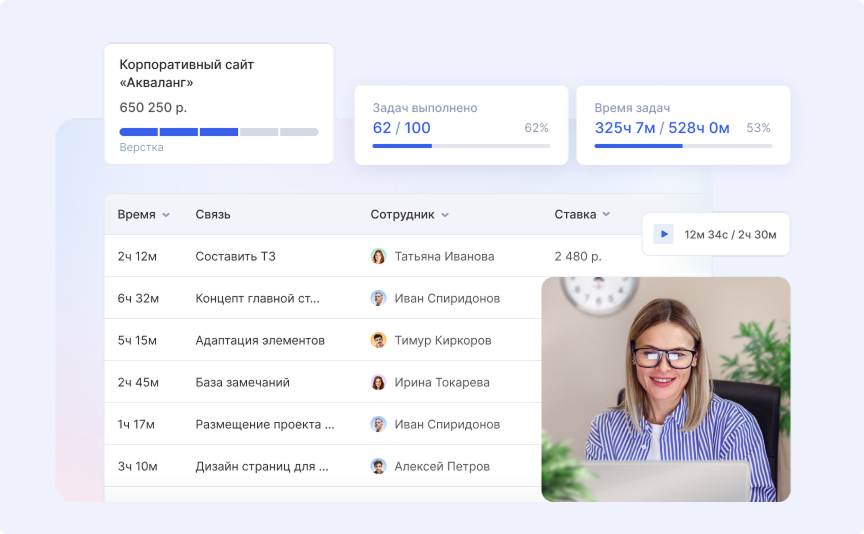Image resolution: width=864 pixels, height=534 pixels.
Task: Click Ирина Токарева's avatar icon
Action: point(378,382)
